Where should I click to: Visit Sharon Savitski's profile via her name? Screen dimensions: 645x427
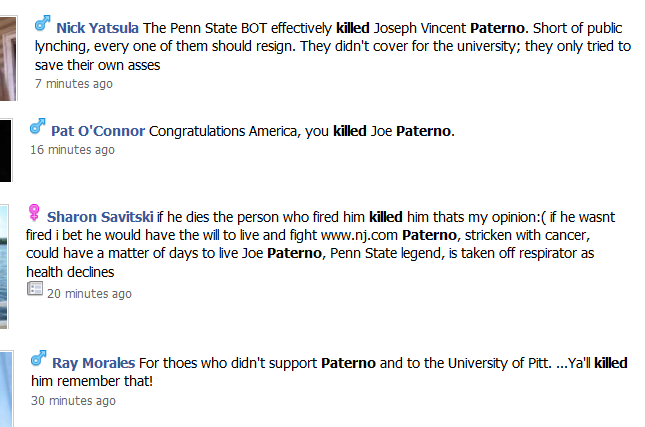(99, 216)
